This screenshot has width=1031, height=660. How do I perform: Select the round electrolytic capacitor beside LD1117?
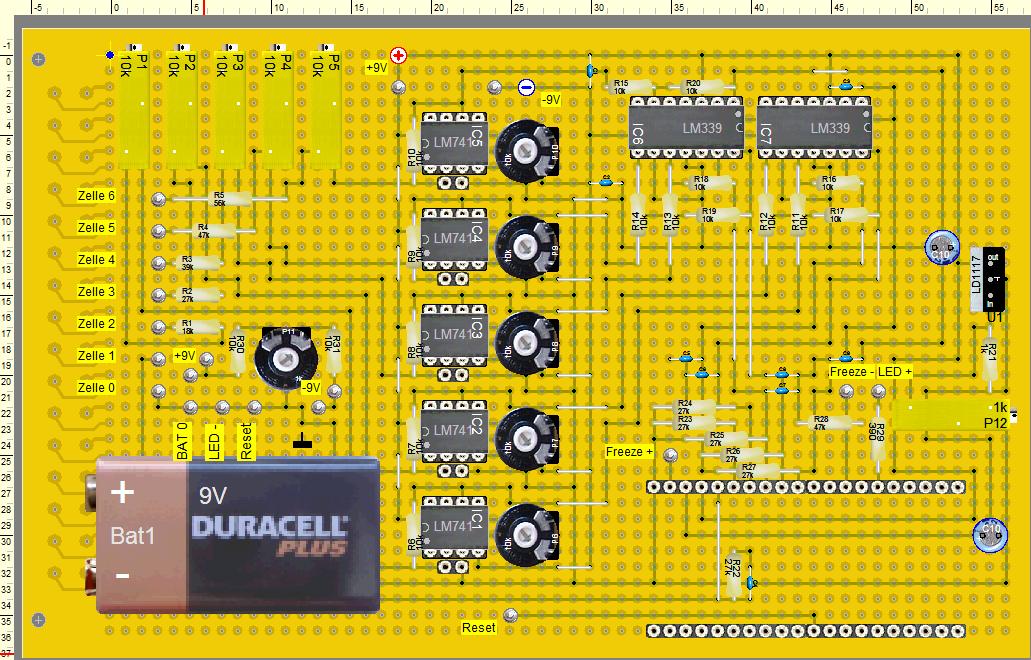point(942,247)
